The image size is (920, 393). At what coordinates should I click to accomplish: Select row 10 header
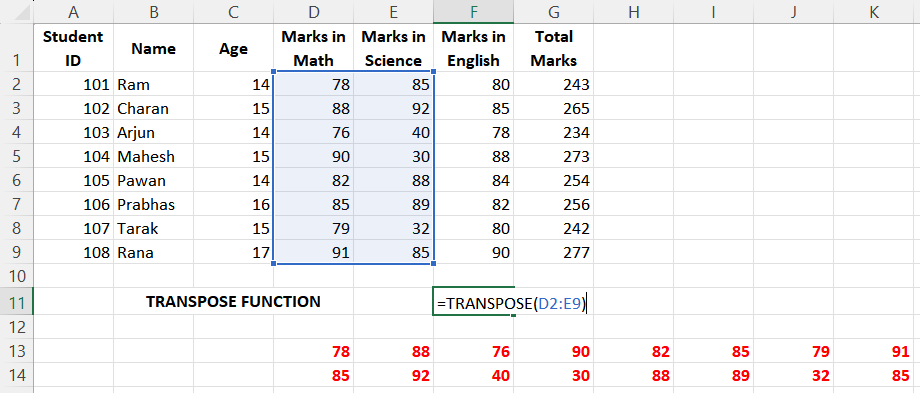pyautogui.click(x=16, y=276)
